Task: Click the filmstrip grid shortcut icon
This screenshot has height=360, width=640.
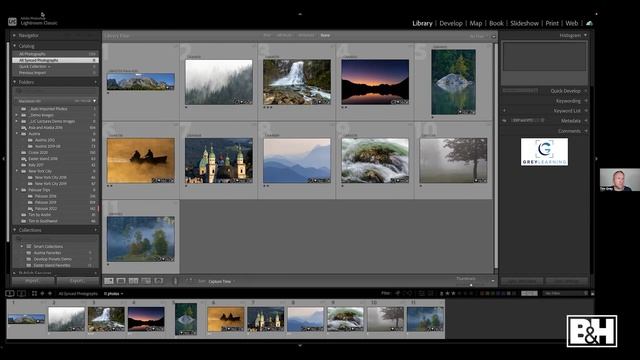Action: point(34,293)
